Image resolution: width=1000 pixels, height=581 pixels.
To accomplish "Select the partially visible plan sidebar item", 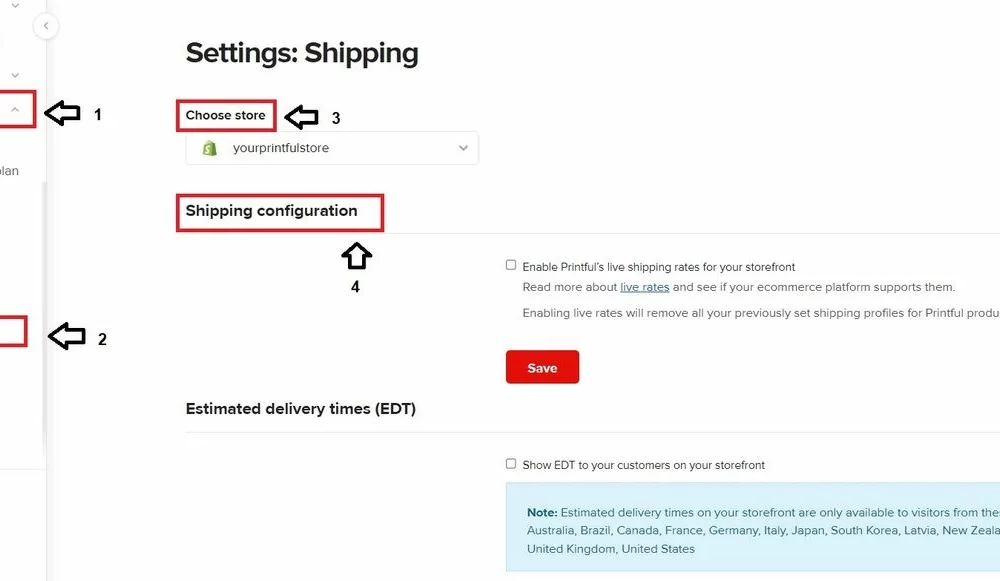I will (9, 171).
